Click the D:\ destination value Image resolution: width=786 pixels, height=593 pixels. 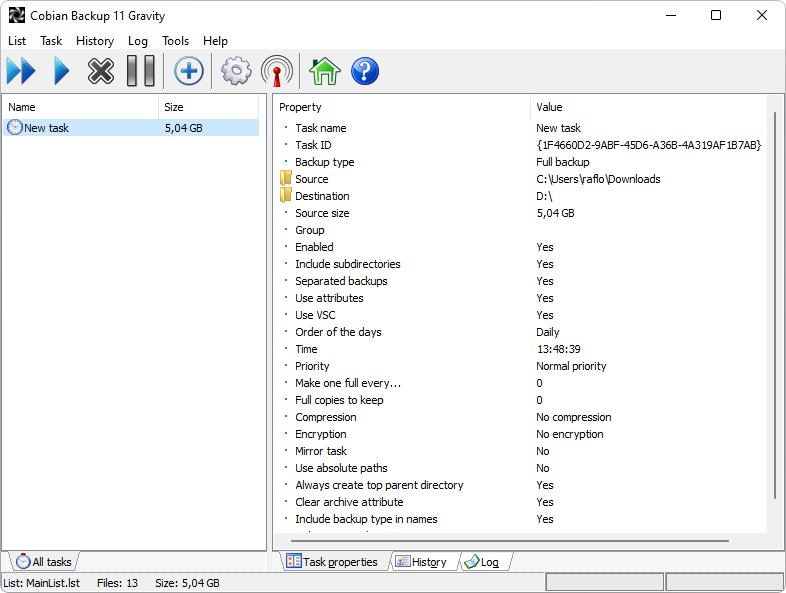click(x=544, y=196)
